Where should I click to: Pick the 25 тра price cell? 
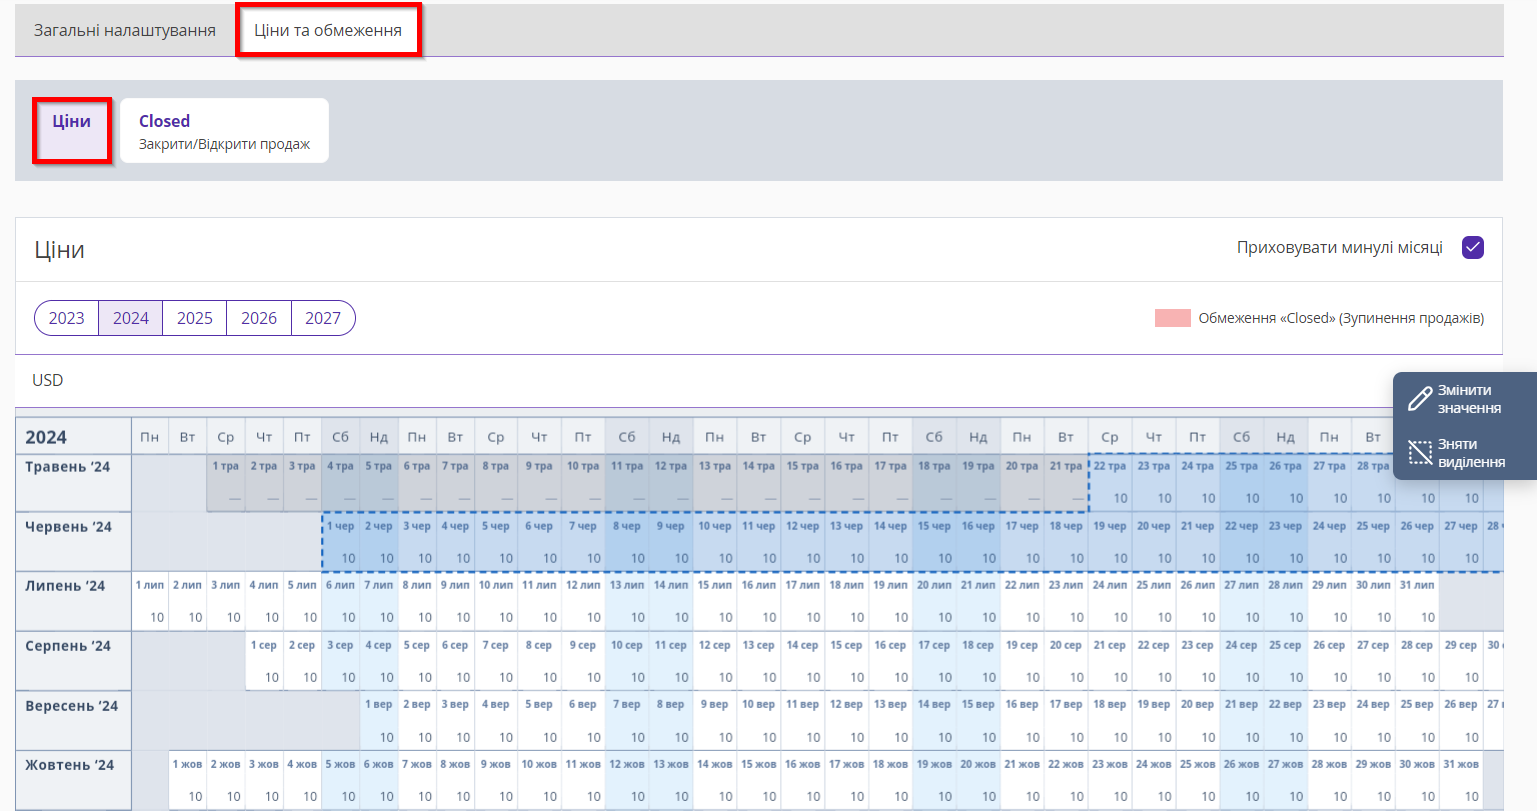(x=1242, y=483)
